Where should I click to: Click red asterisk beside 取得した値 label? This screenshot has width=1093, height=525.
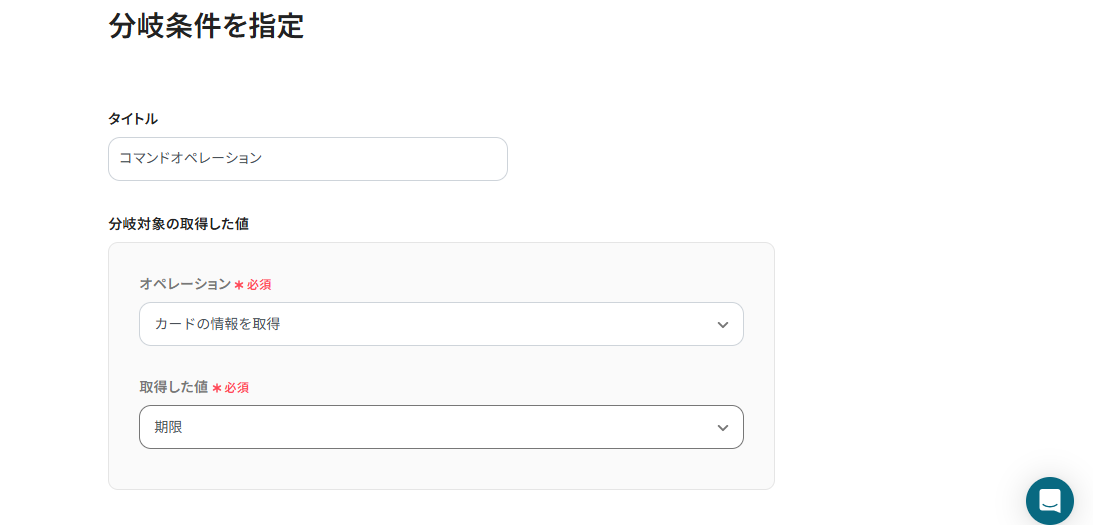(x=217, y=388)
